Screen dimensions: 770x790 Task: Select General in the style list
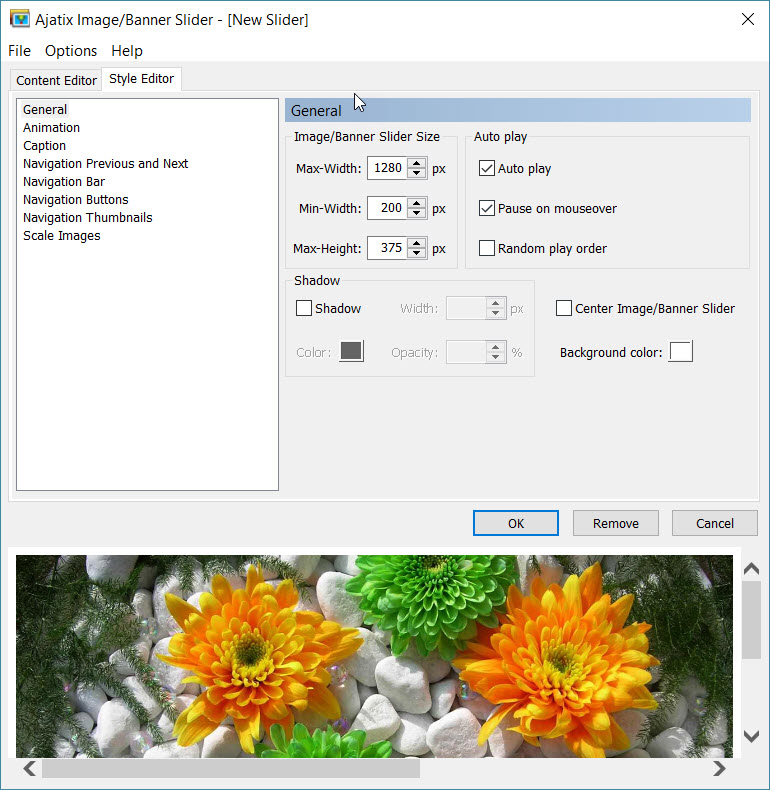click(45, 110)
